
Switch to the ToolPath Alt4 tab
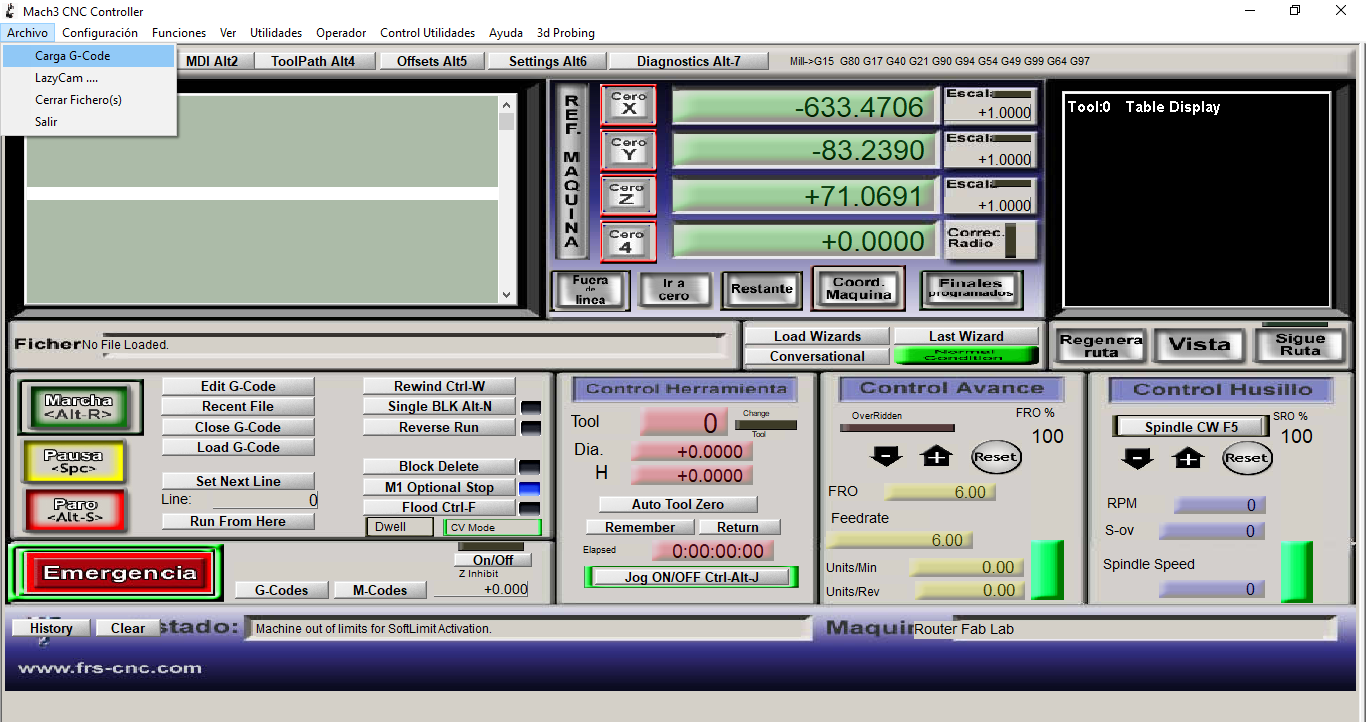(x=313, y=61)
